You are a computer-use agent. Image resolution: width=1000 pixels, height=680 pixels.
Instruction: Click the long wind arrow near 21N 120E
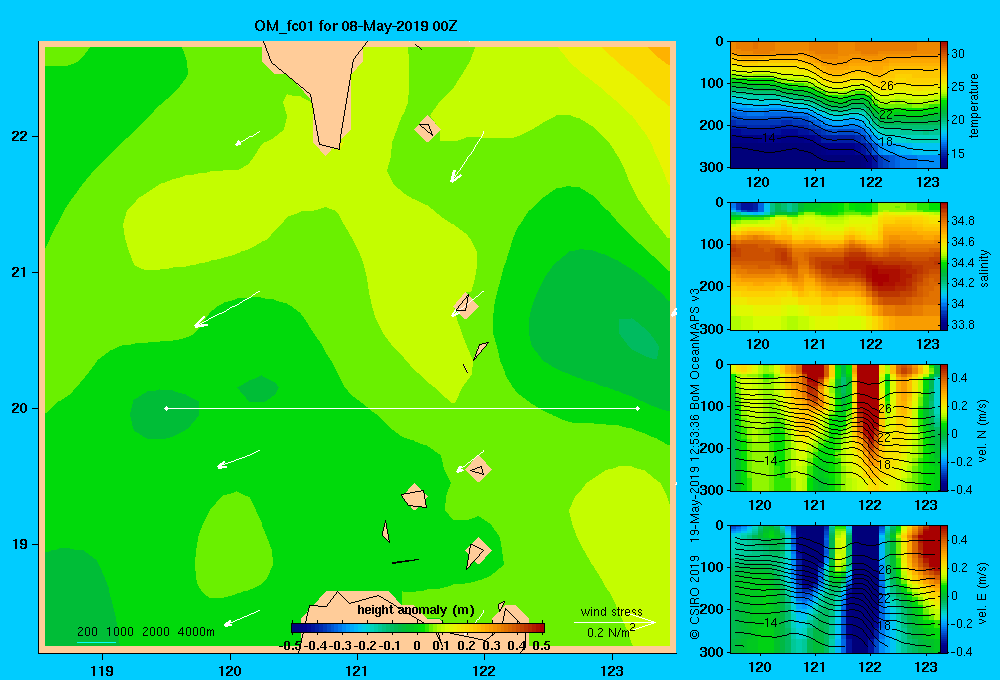click(226, 309)
